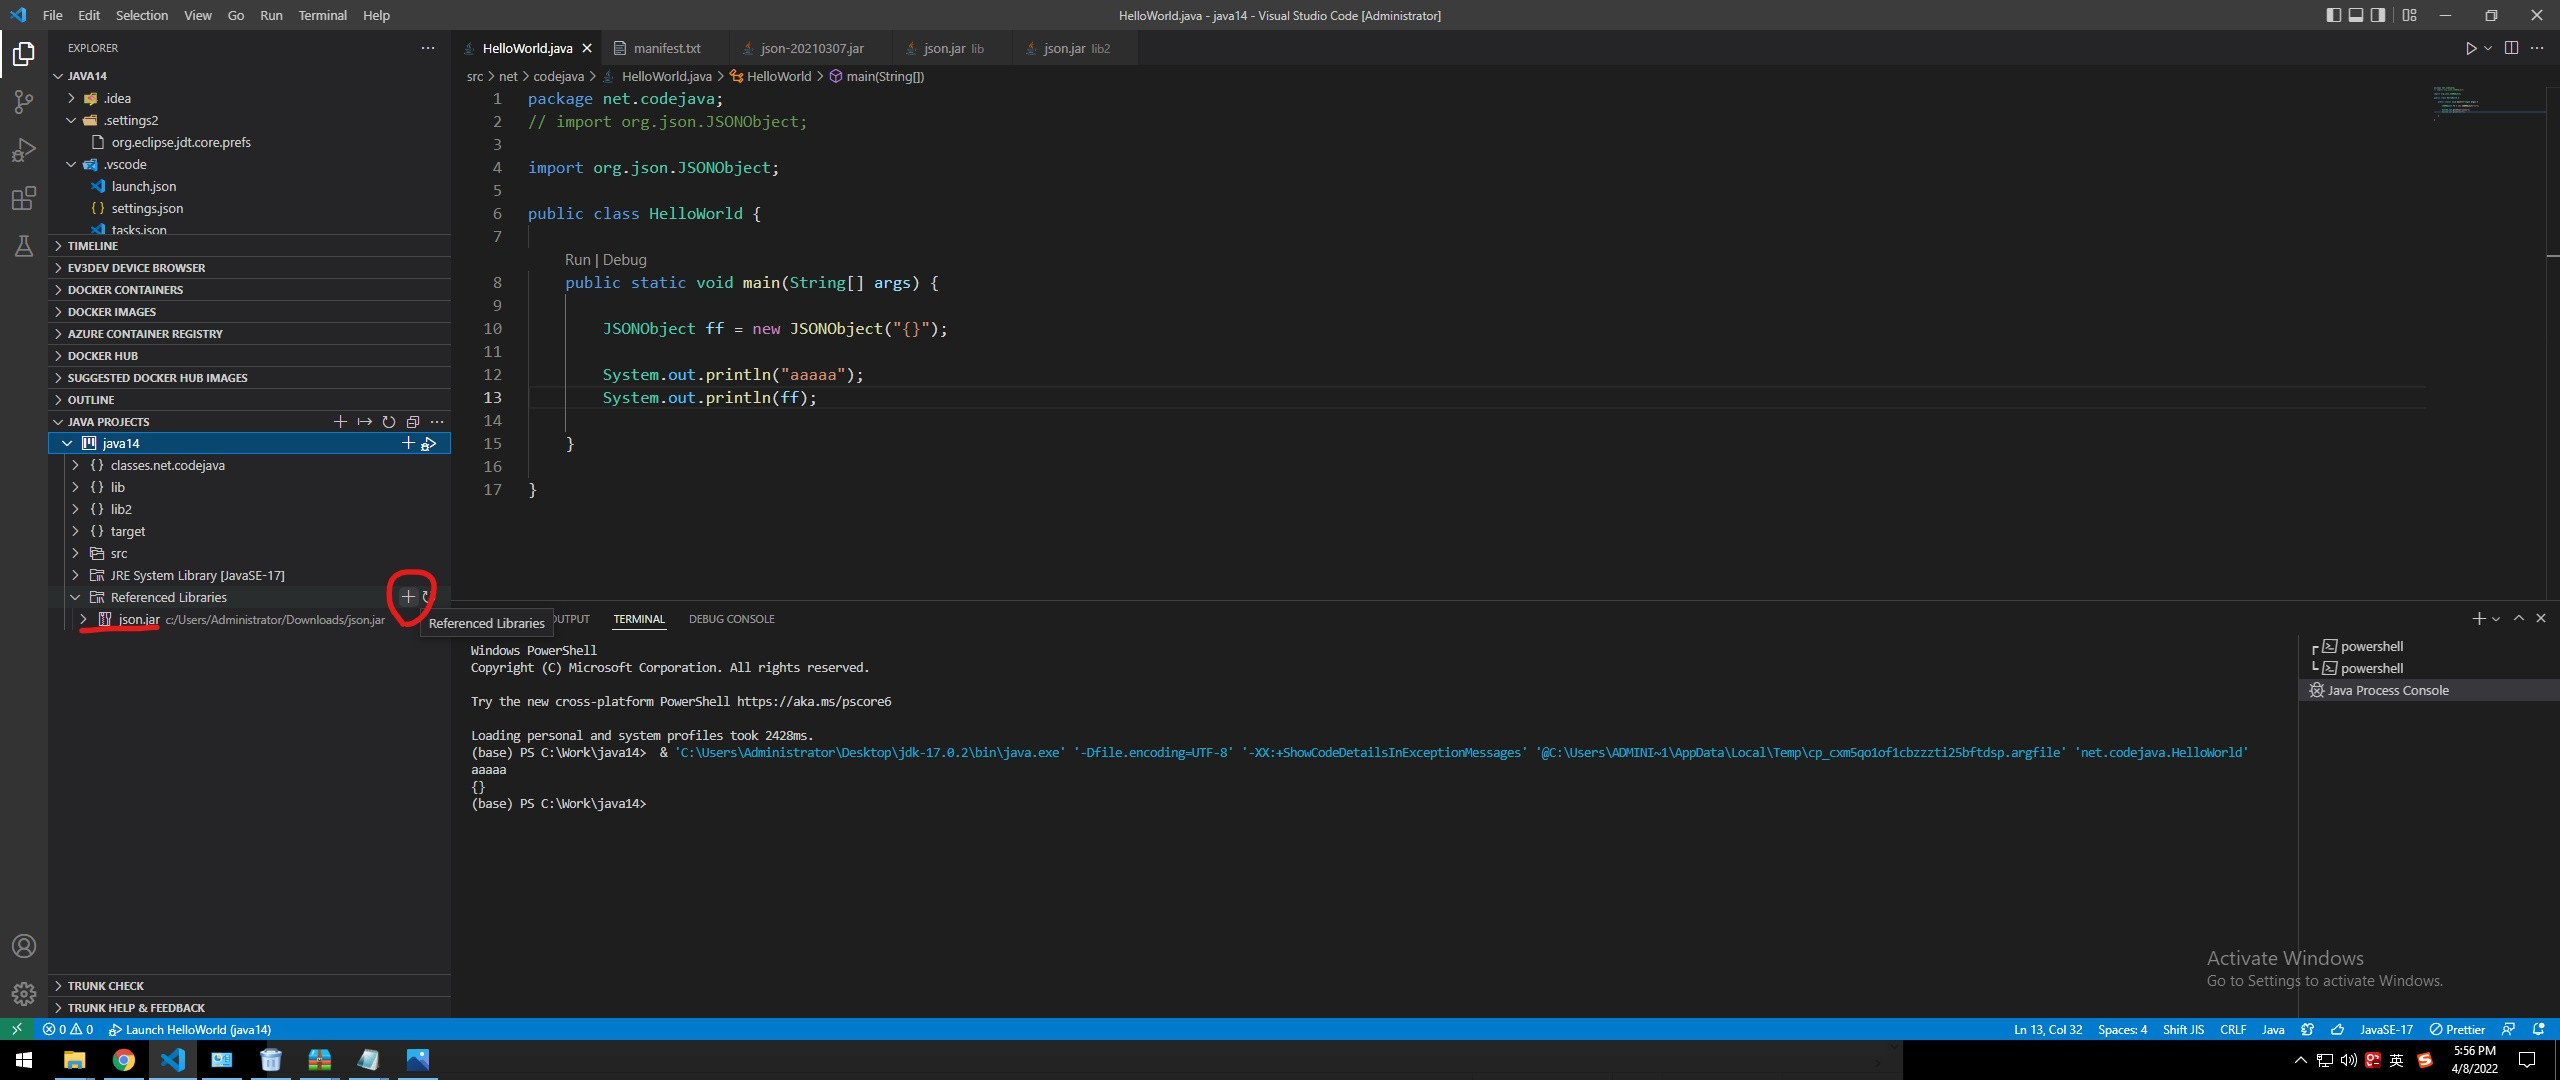This screenshot has height=1080, width=2560.
Task: Click the Debug code lens above main
Action: pos(624,260)
